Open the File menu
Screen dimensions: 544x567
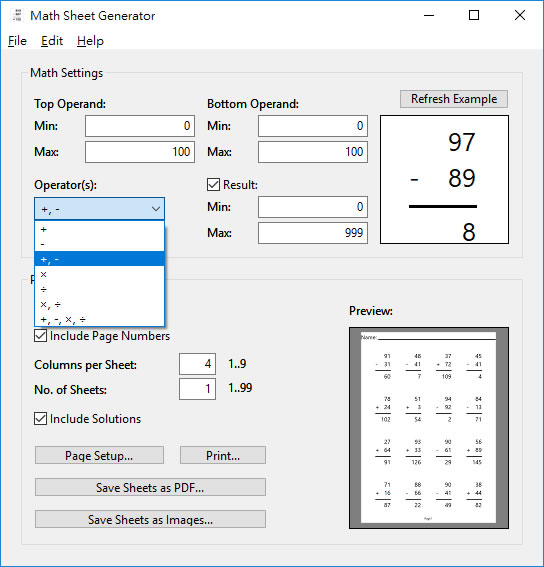click(x=17, y=41)
